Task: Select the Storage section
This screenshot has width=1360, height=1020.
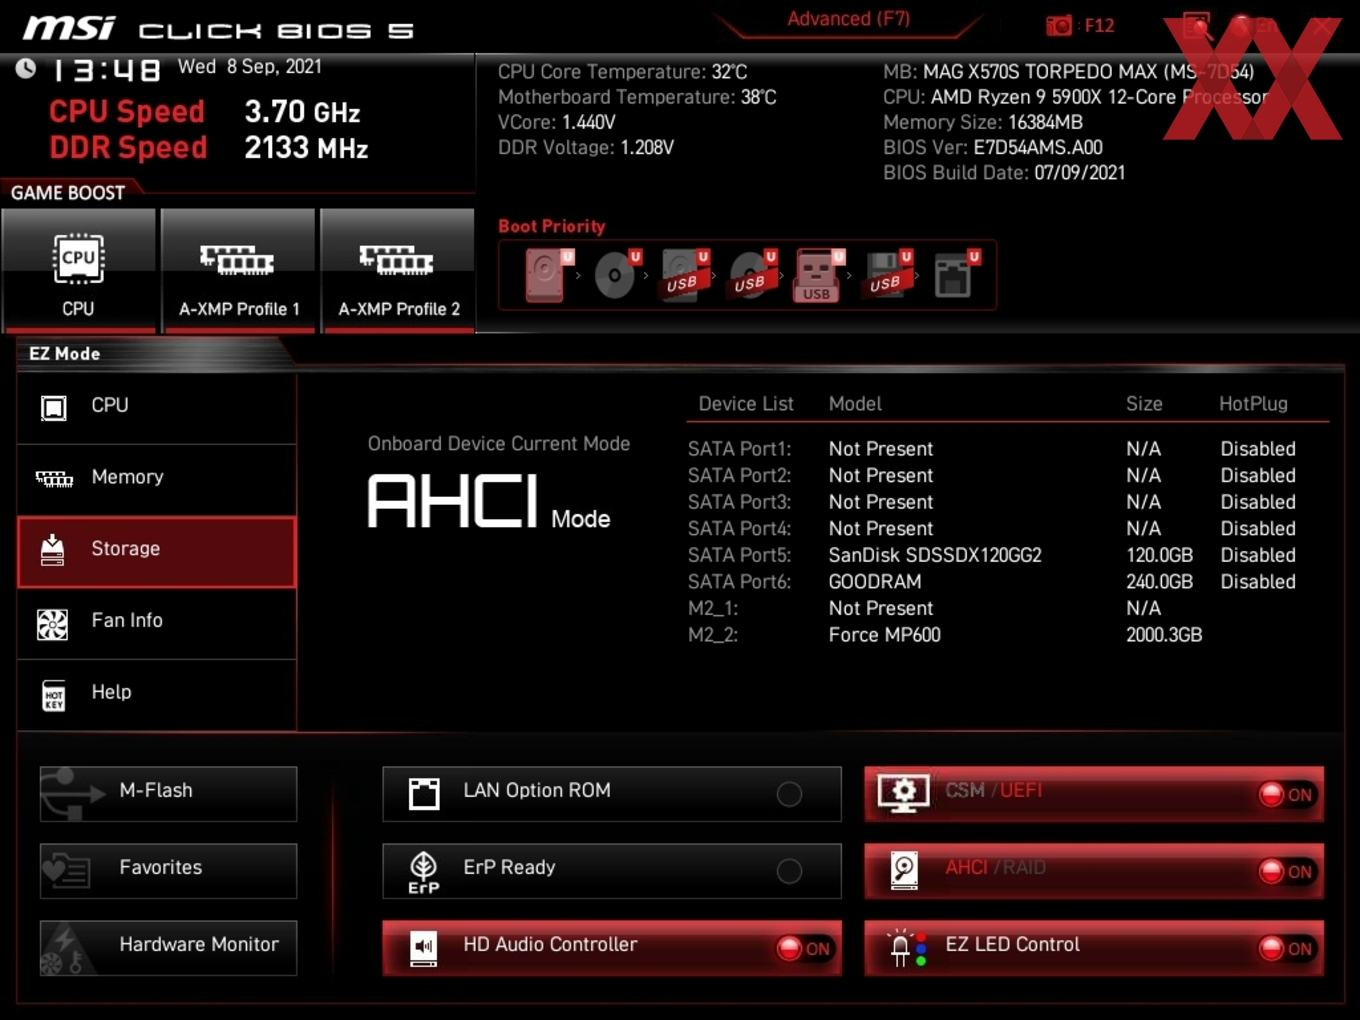Action: [x=157, y=550]
